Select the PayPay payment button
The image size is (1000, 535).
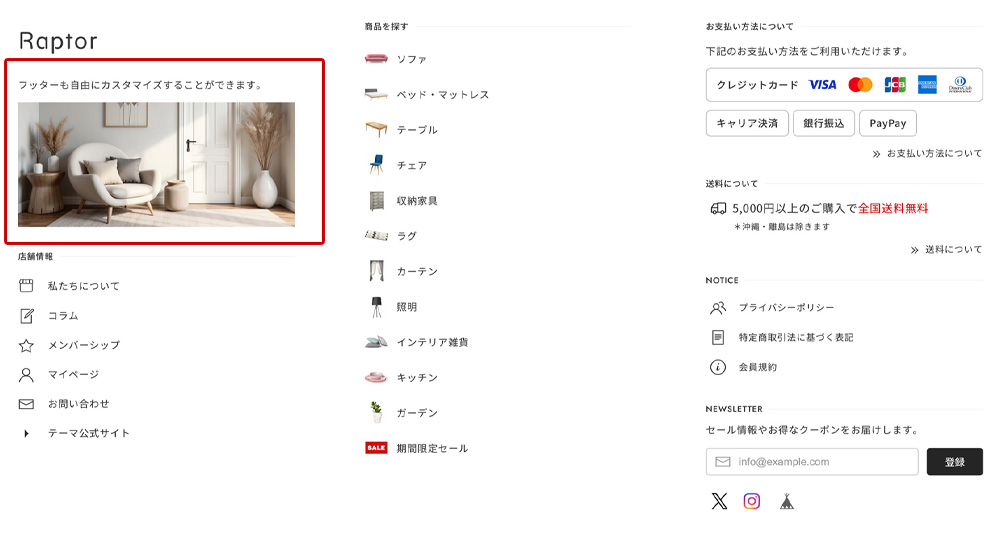[x=887, y=124]
